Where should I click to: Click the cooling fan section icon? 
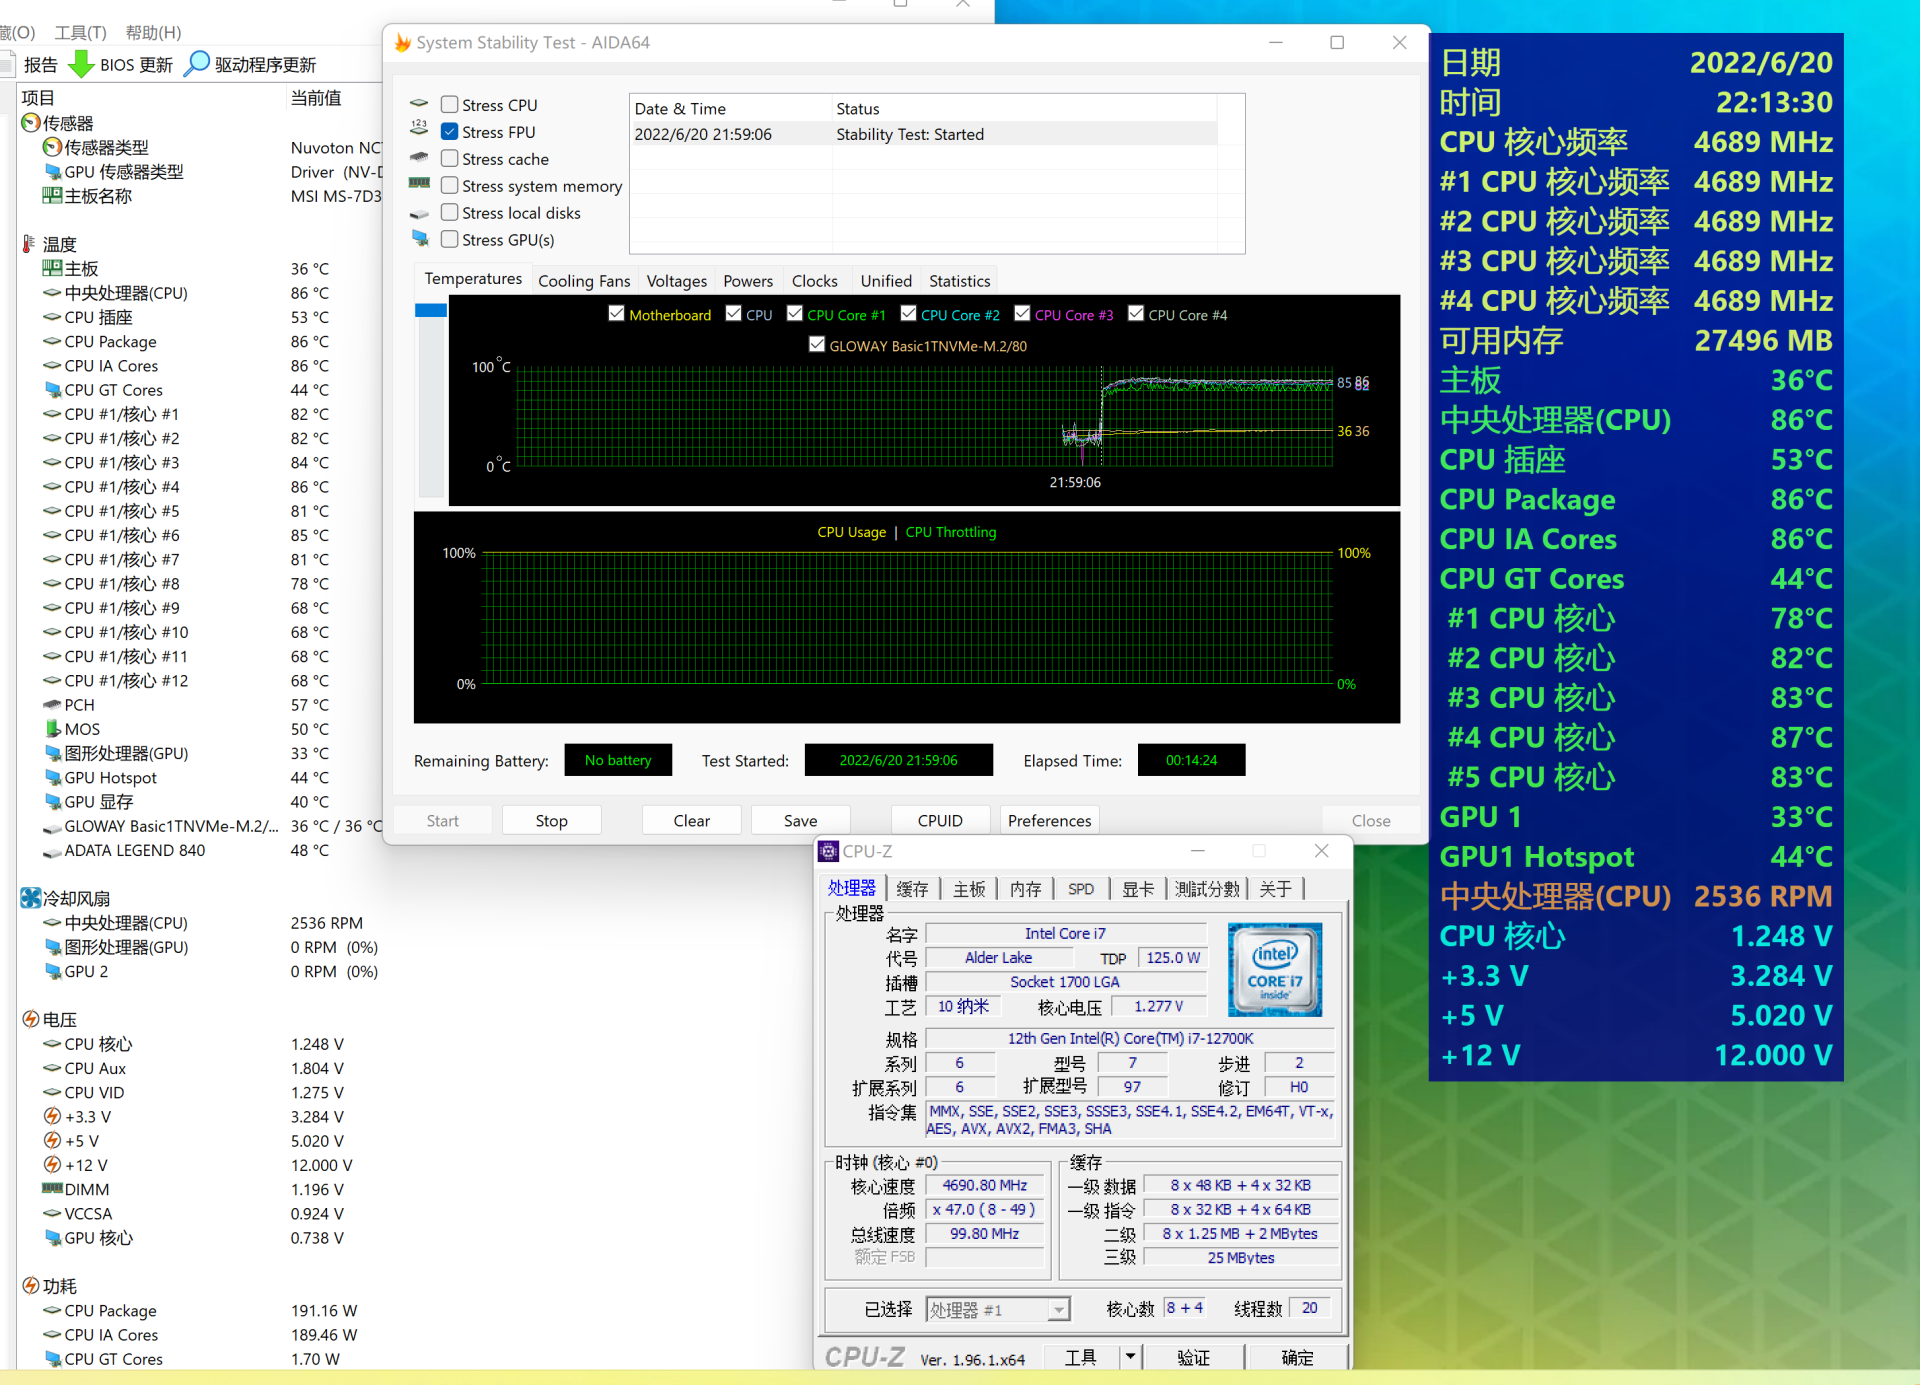coord(31,898)
